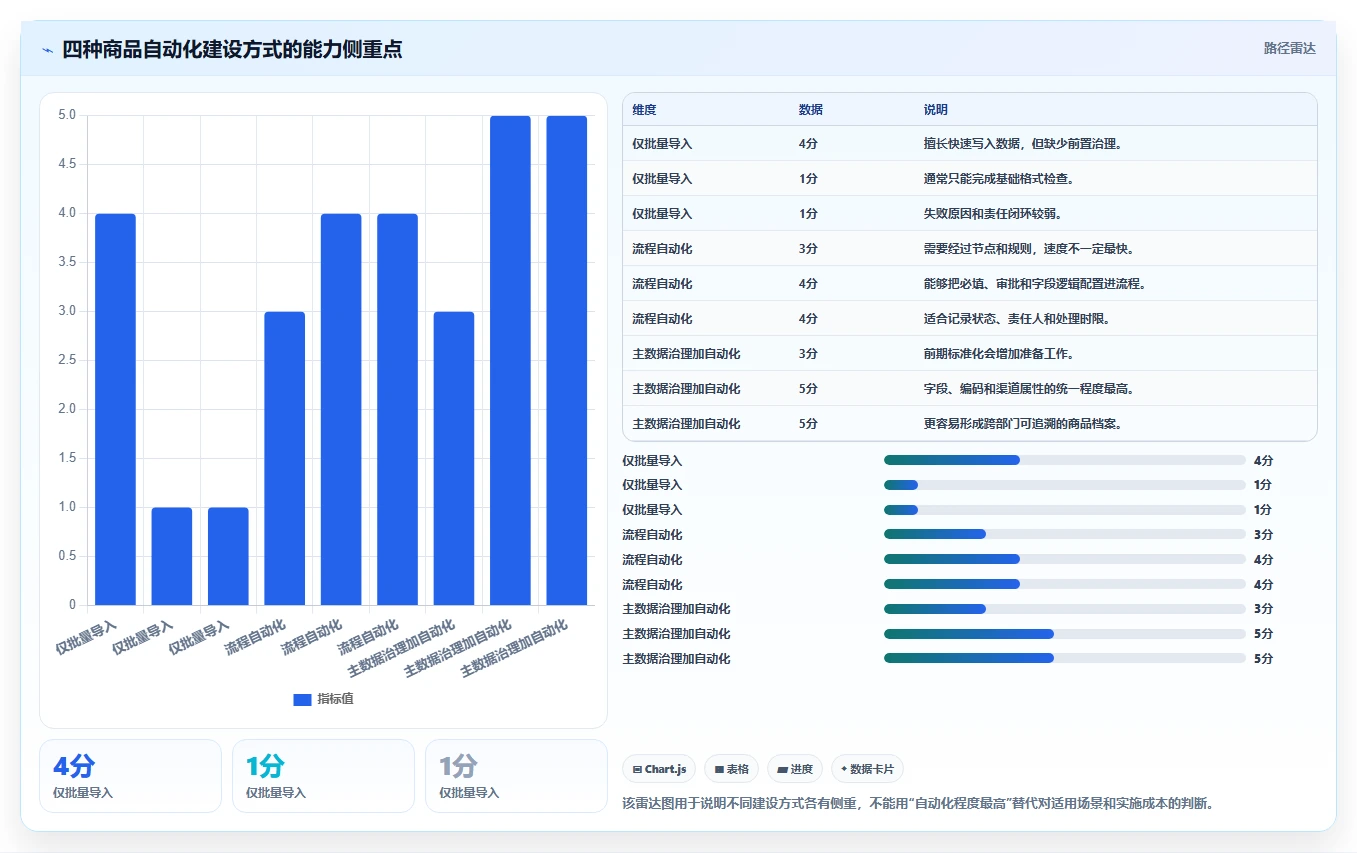Click 主数据治理加自动化 in the 更容易形成跨部门 table row
The width and height of the screenshot is (1357, 853).
[686, 424]
